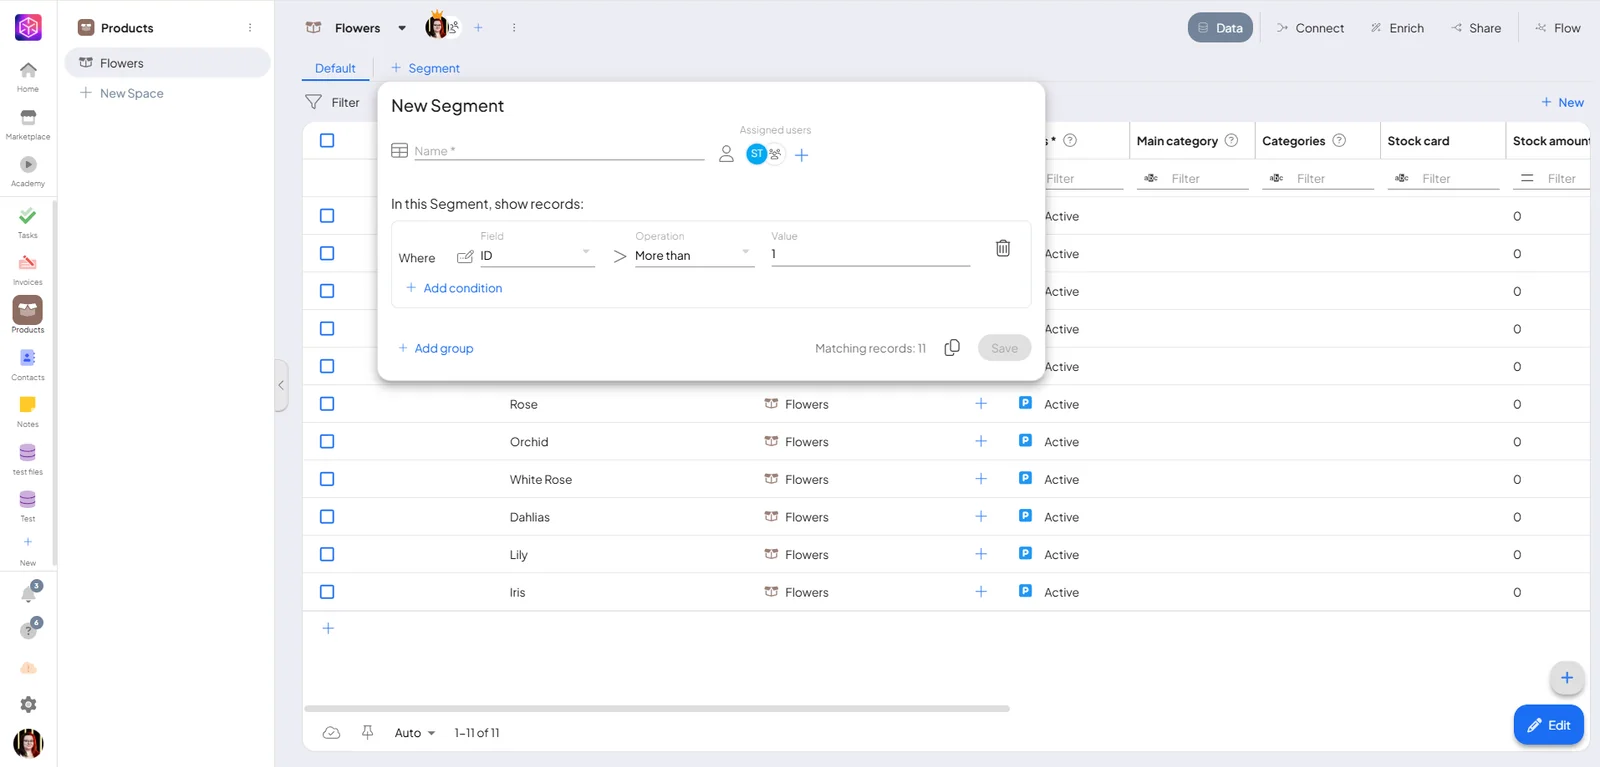This screenshot has width=1600, height=767.
Task: Open the notifications bell
Action: pyautogui.click(x=29, y=593)
